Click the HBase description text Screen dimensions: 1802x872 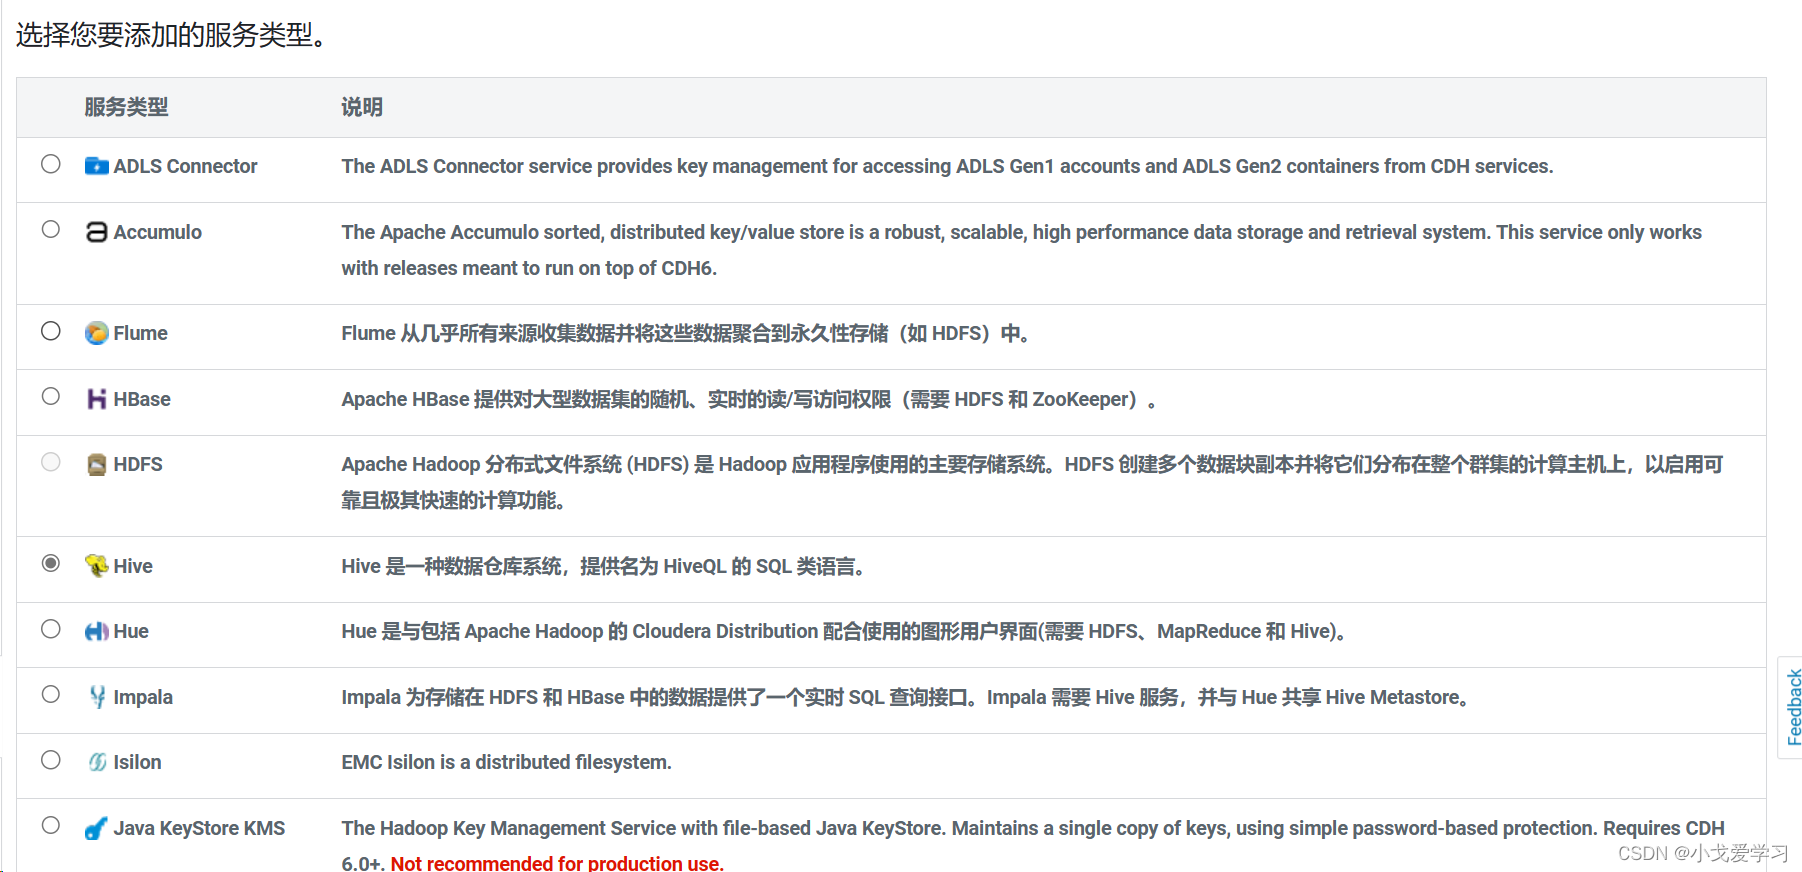tap(748, 399)
